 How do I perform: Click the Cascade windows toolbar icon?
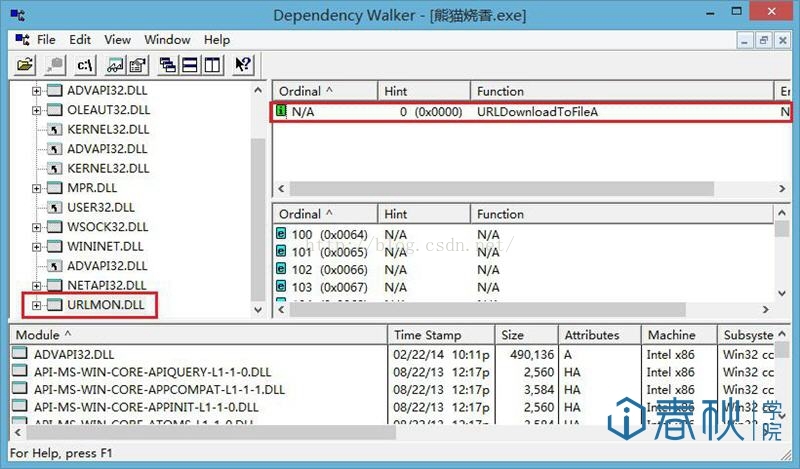point(167,65)
